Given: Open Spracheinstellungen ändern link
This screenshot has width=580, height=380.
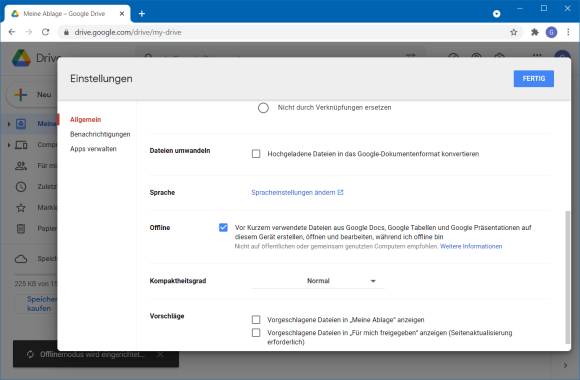Looking at the screenshot, I should [x=297, y=192].
